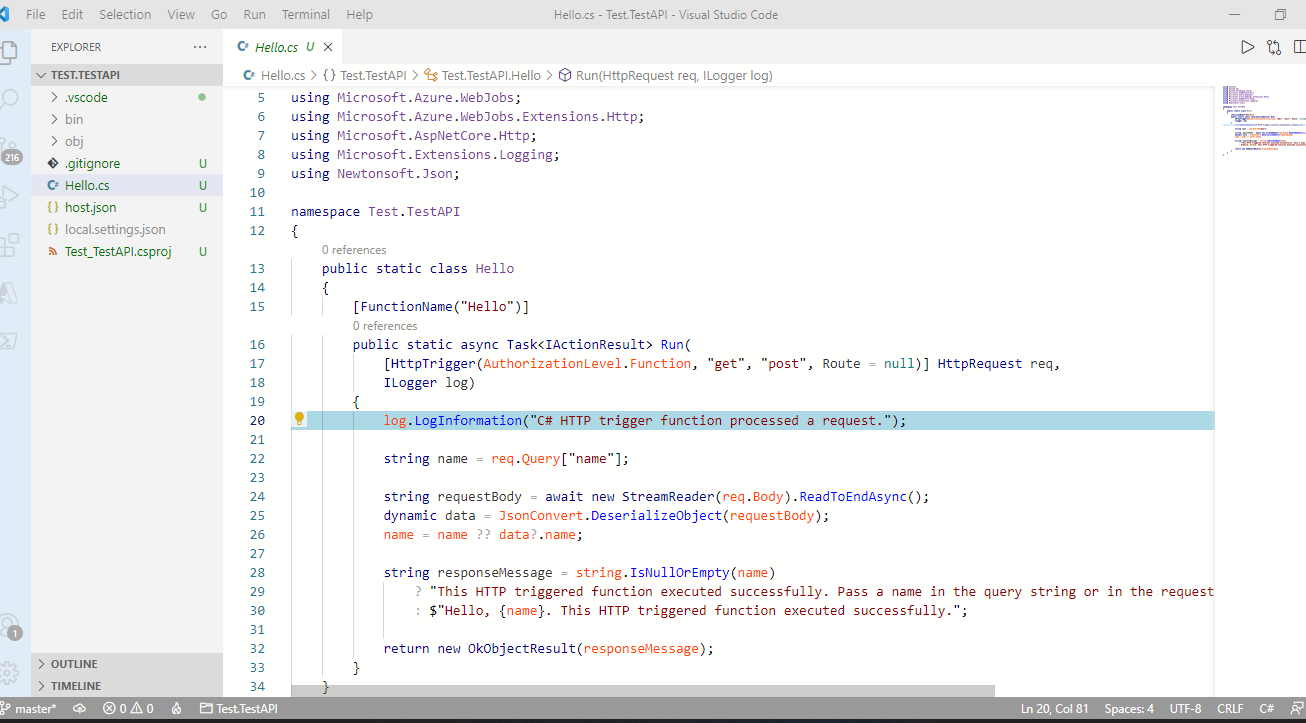Click line number 22 in the gutter

(x=257, y=458)
